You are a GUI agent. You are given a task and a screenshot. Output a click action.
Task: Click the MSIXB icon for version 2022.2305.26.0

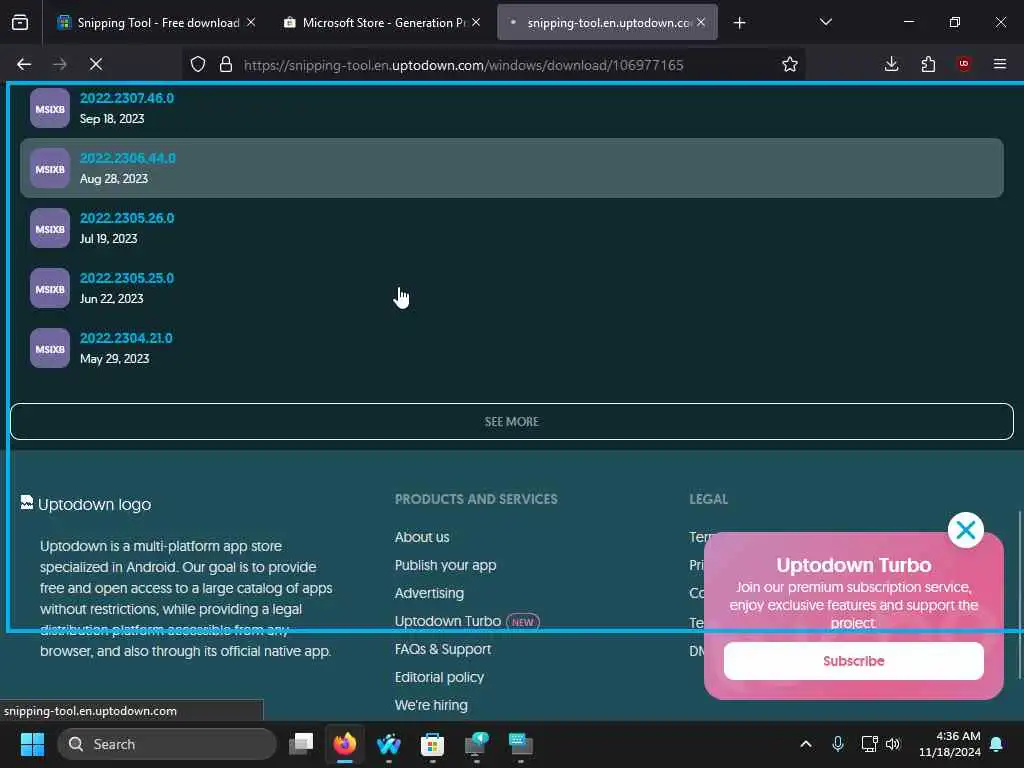(50, 229)
